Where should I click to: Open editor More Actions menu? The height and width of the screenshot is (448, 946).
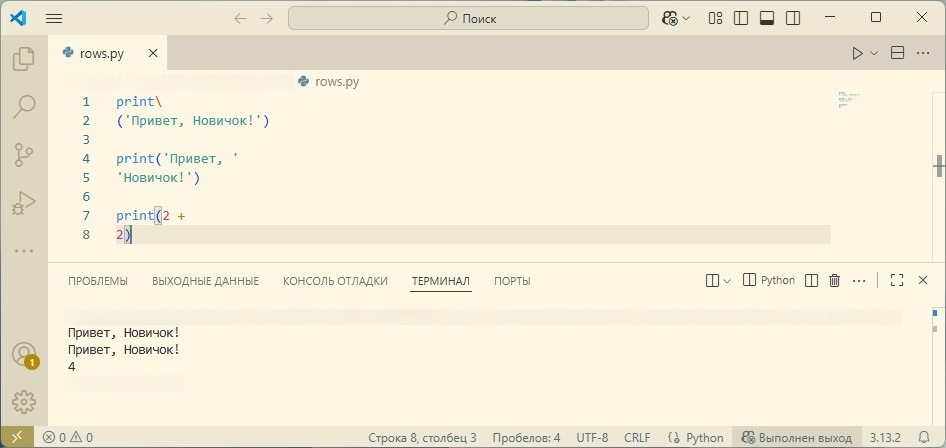(922, 53)
